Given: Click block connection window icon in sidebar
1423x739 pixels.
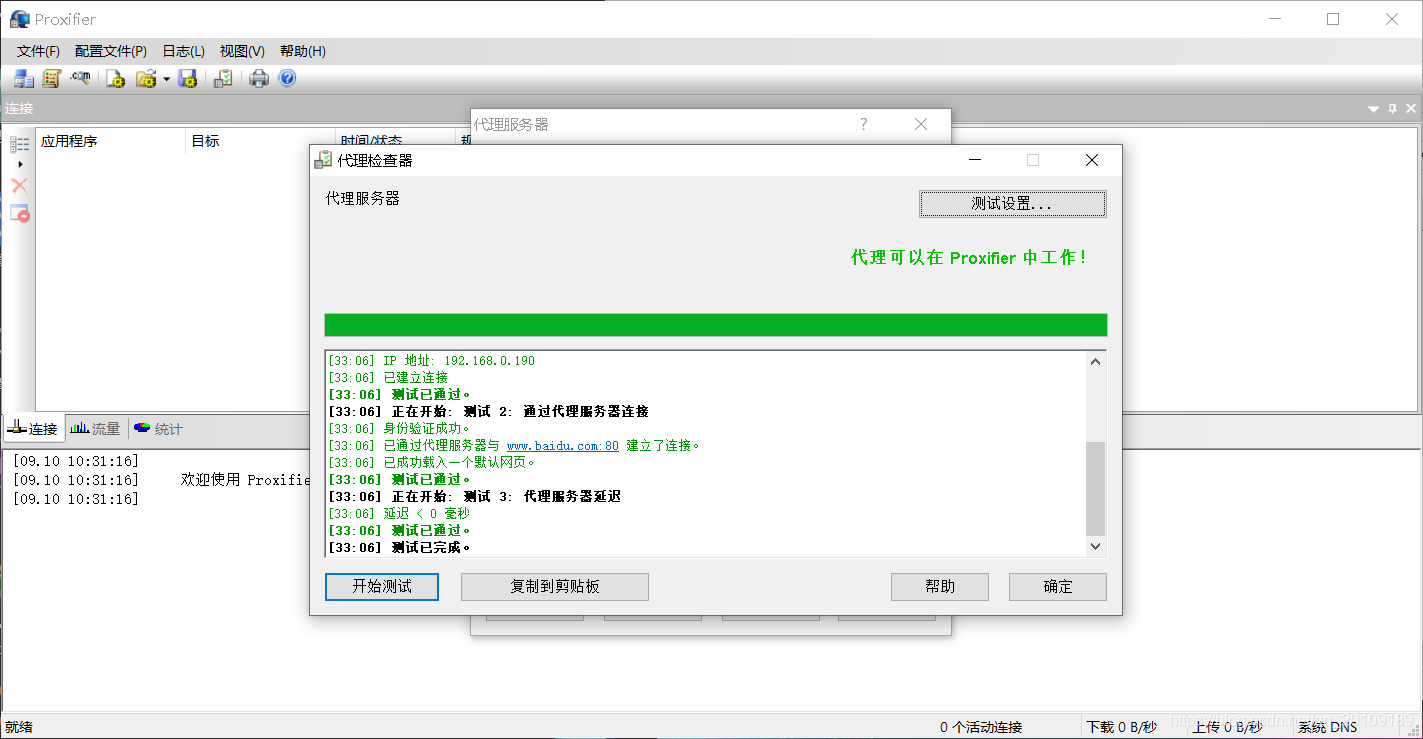Looking at the screenshot, I should coord(19,213).
